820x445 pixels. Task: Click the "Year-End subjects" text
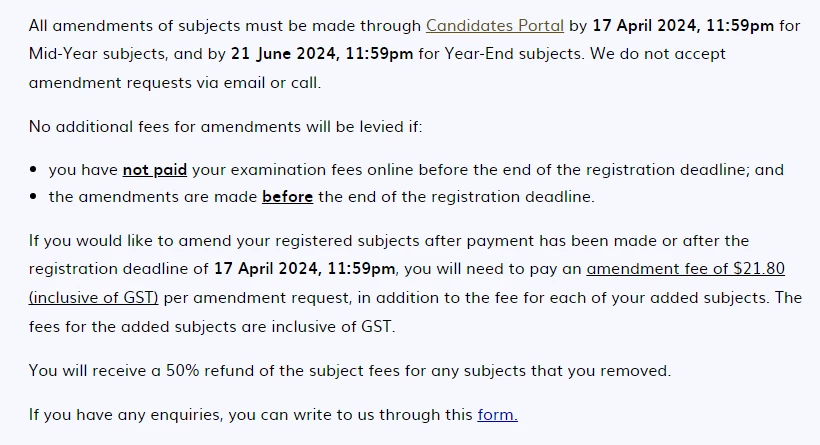click(514, 54)
